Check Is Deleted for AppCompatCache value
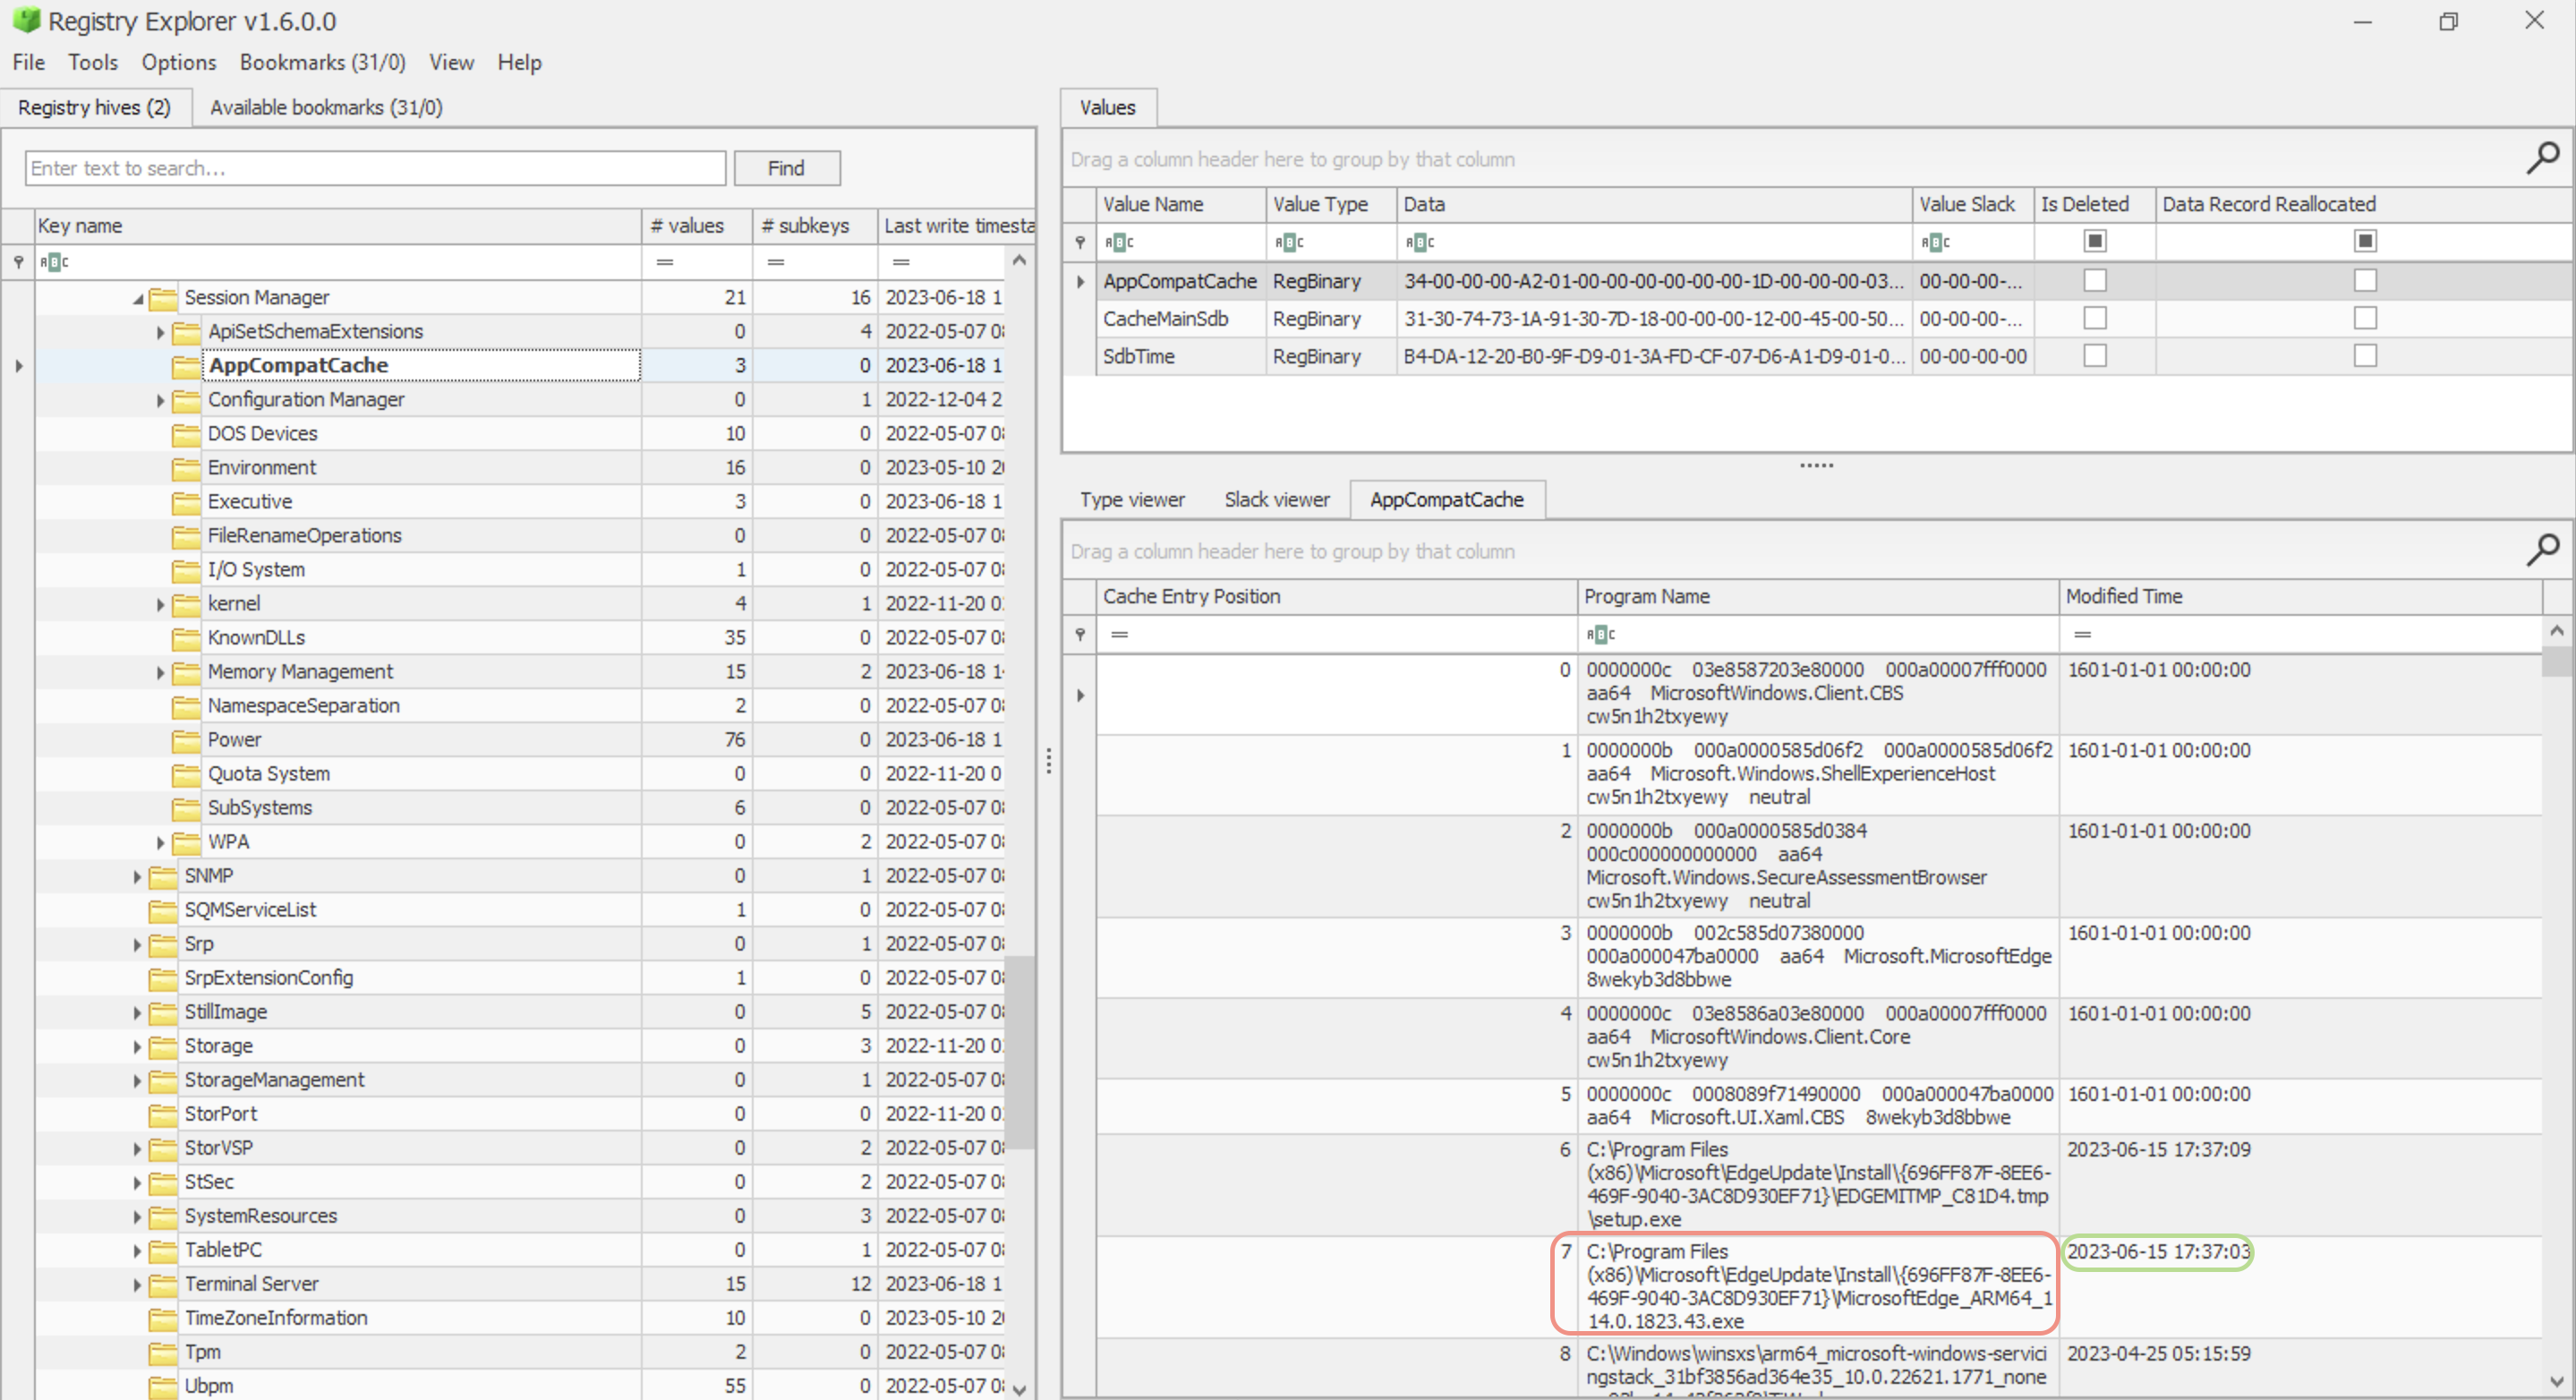 click(x=2094, y=281)
